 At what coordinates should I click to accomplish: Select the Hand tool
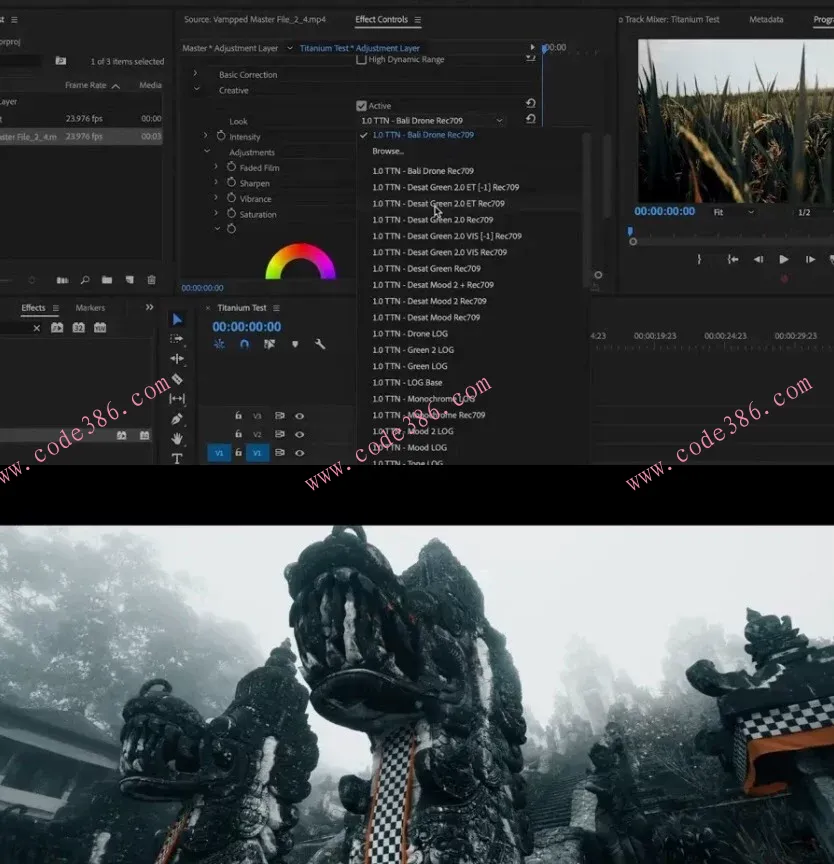(x=177, y=439)
